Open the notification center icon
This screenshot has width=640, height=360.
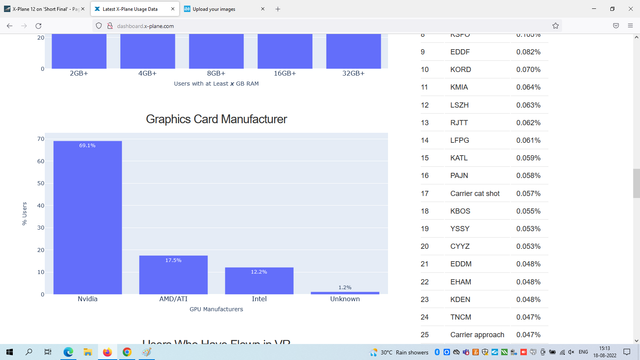tap(627, 352)
